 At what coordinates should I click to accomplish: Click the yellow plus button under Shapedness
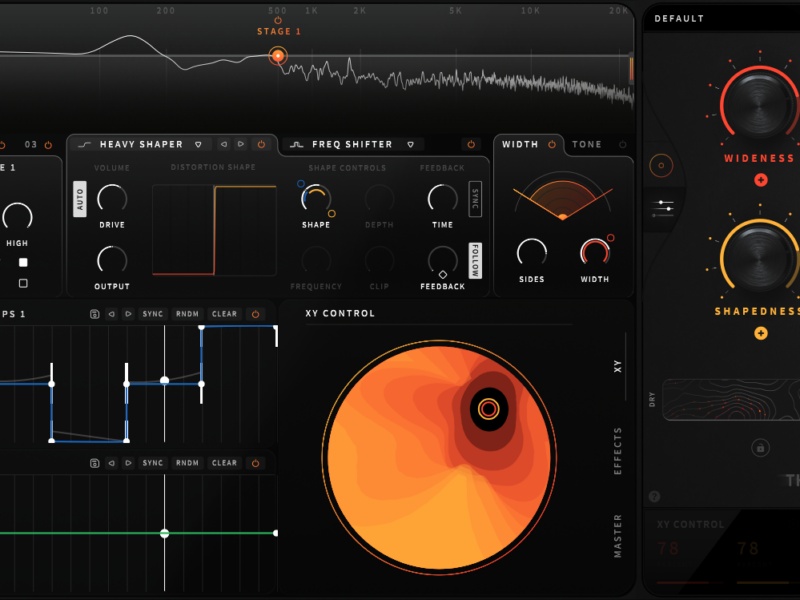761,333
